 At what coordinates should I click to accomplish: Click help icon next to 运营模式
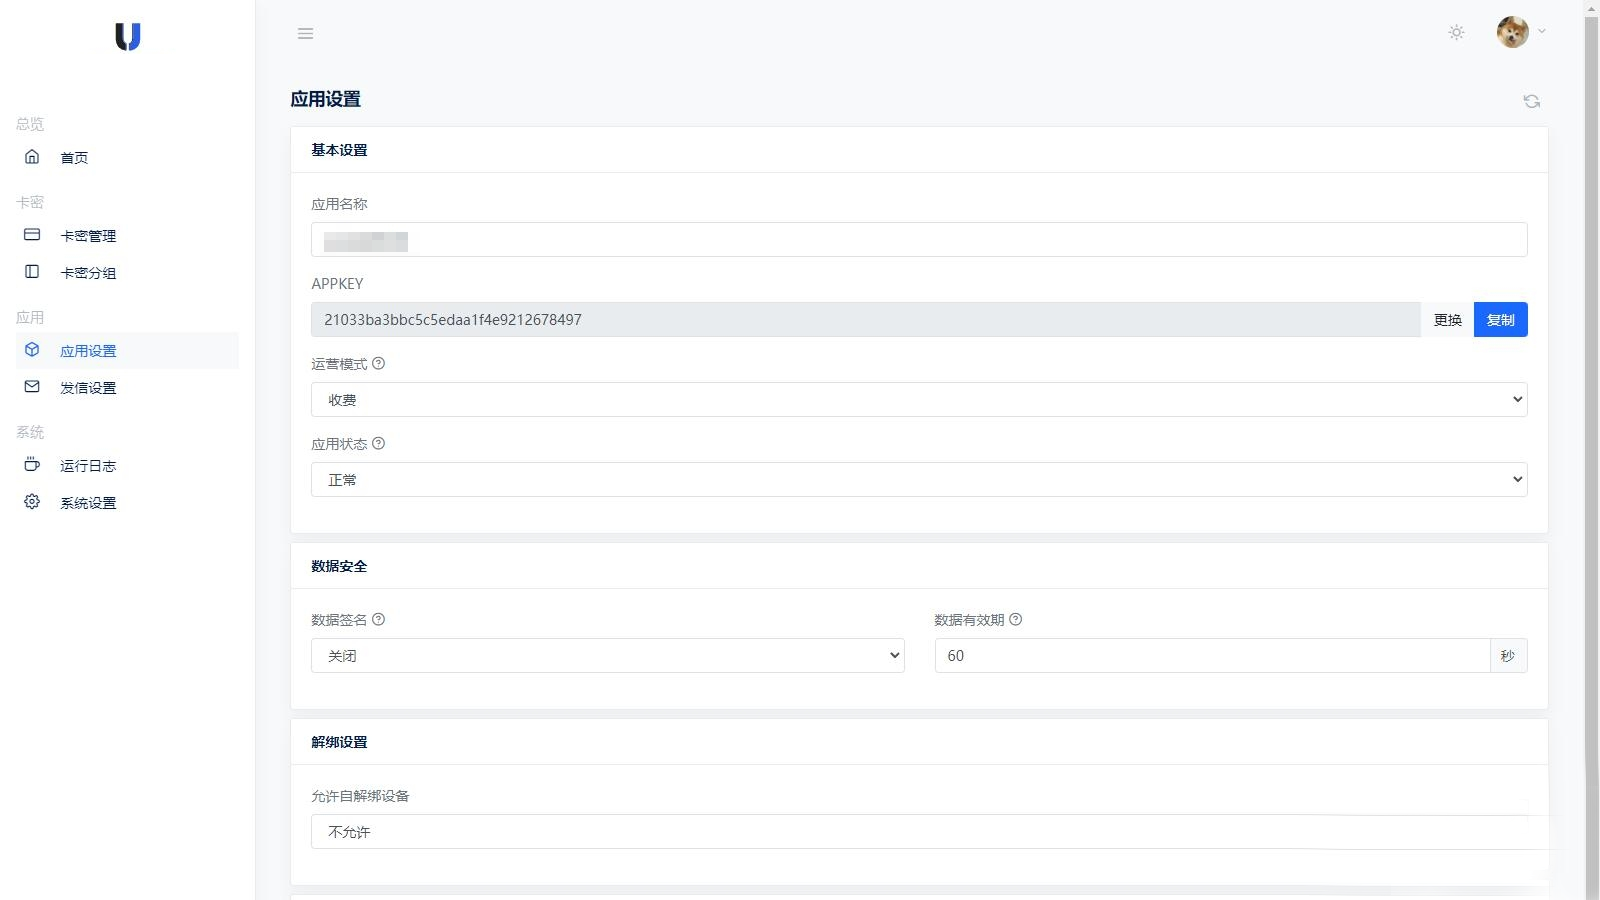click(x=378, y=364)
